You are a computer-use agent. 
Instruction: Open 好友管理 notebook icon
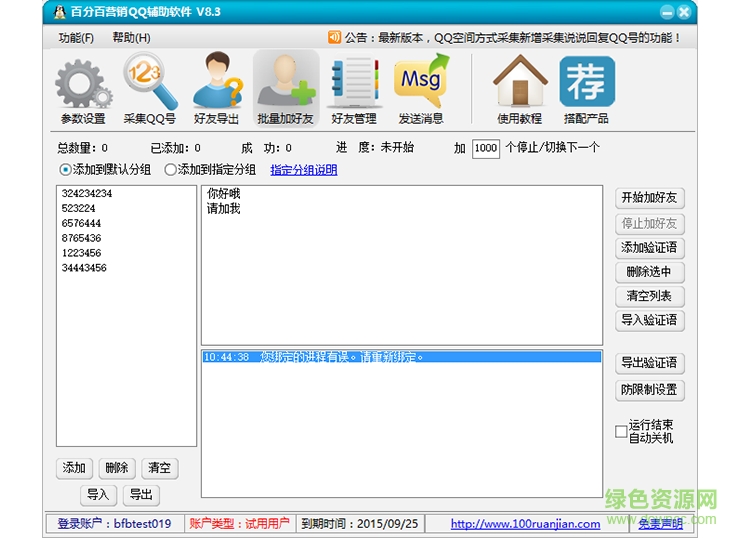click(x=353, y=83)
